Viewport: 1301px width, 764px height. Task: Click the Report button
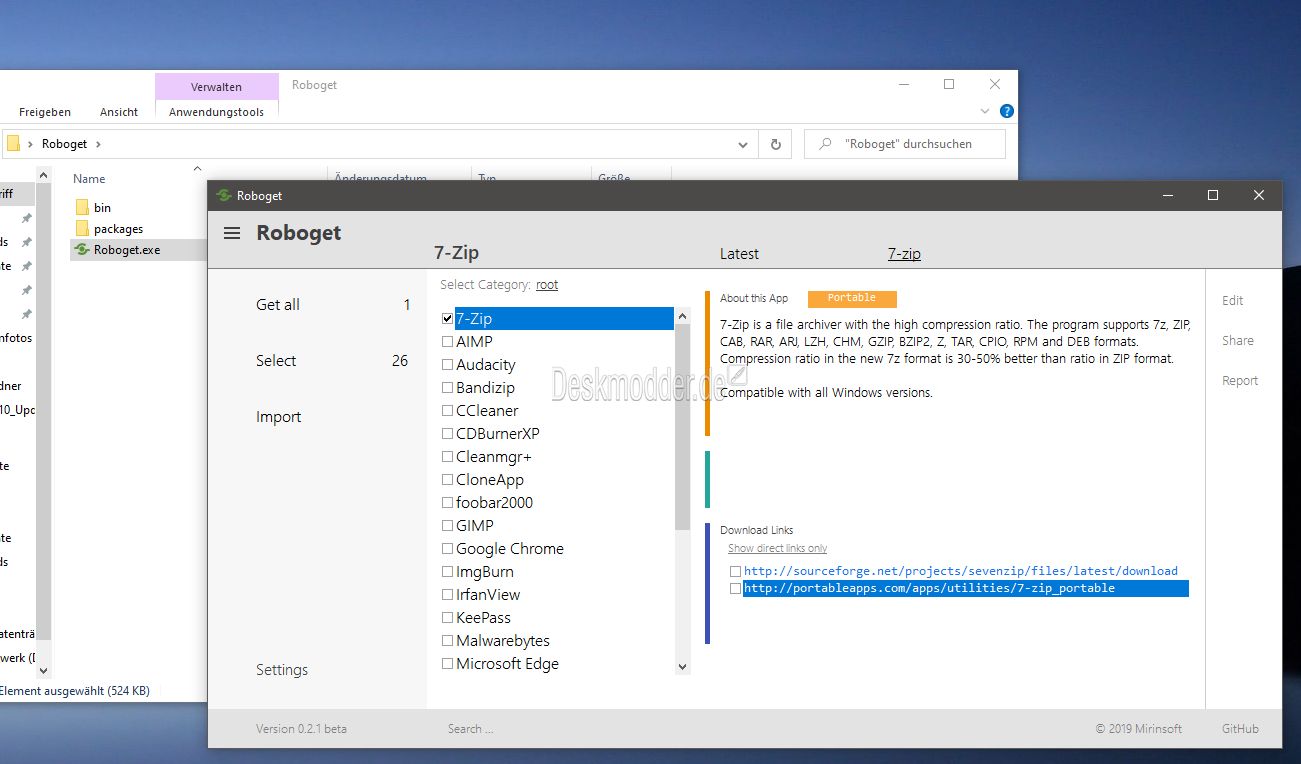pyautogui.click(x=1240, y=380)
